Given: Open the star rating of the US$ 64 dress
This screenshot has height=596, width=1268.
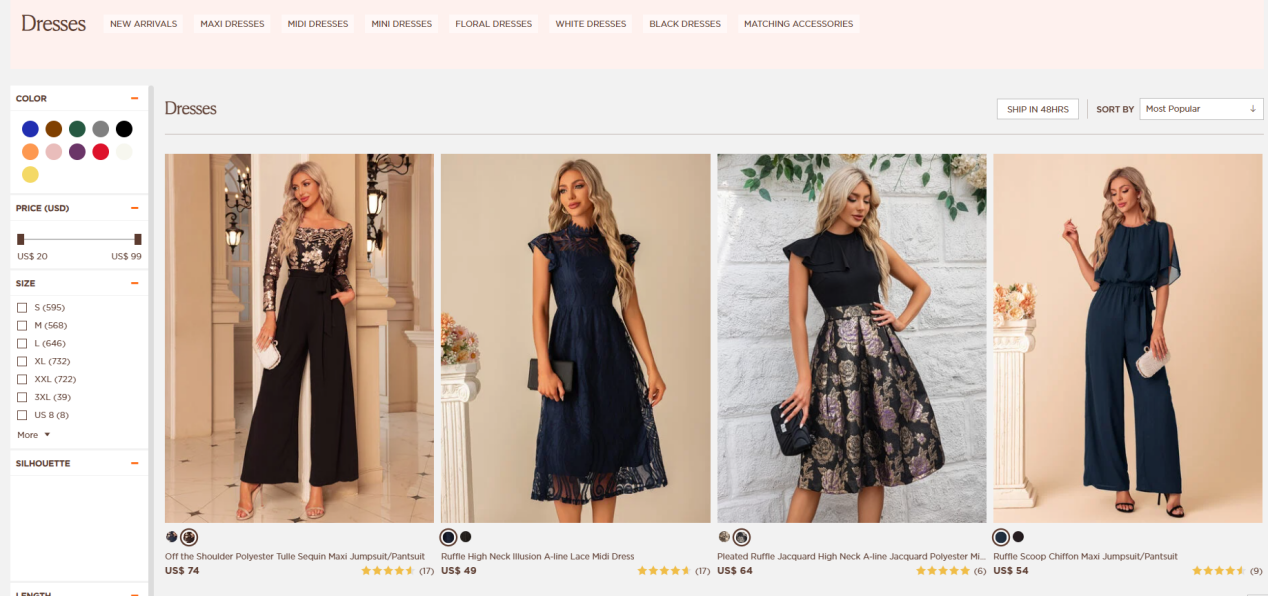Looking at the screenshot, I should pyautogui.click(x=942, y=571).
